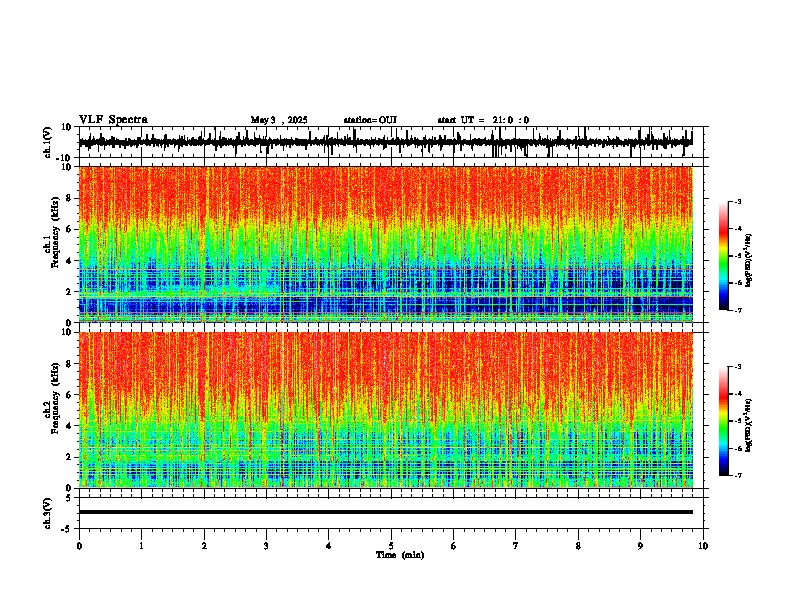Image resolution: width=792 pixels, height=612 pixels.
Task: Click the tick label "4" on the Time axis
Action: 329,546
